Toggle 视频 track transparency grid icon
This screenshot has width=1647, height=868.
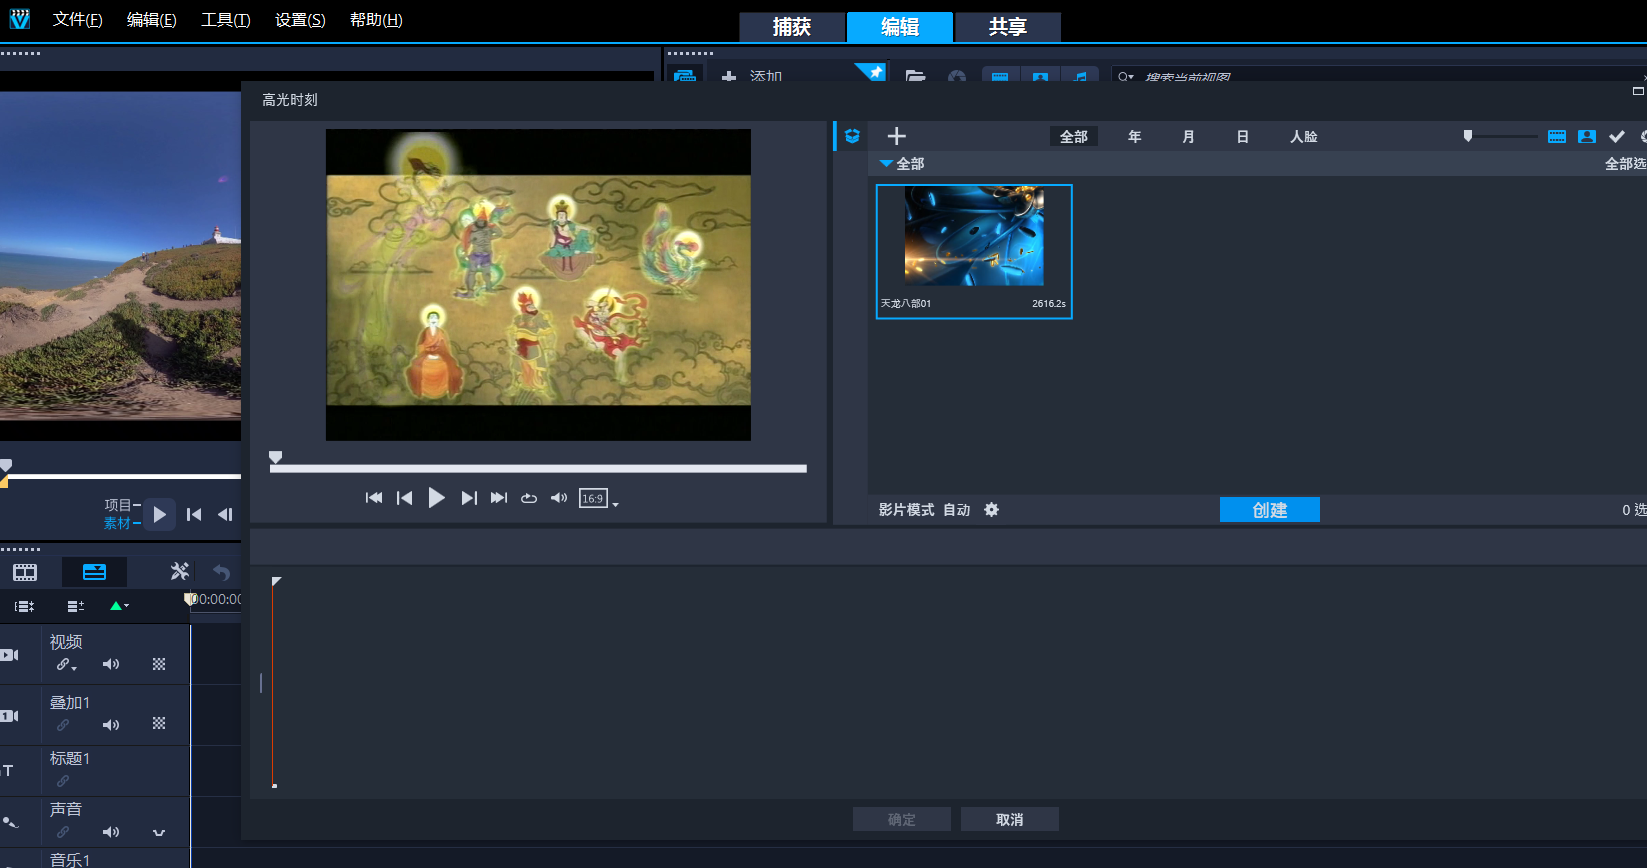(x=159, y=664)
